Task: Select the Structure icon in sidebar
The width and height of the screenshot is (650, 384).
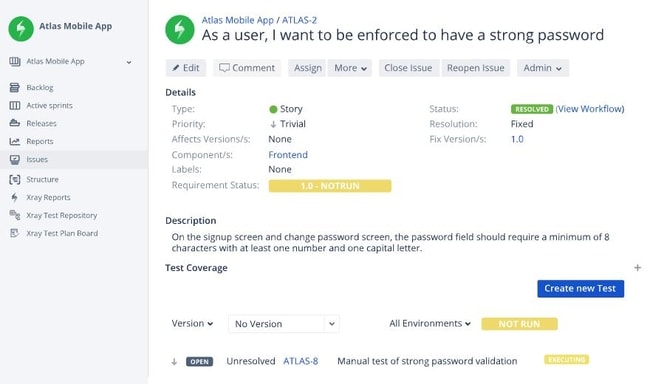Action: 15,179
